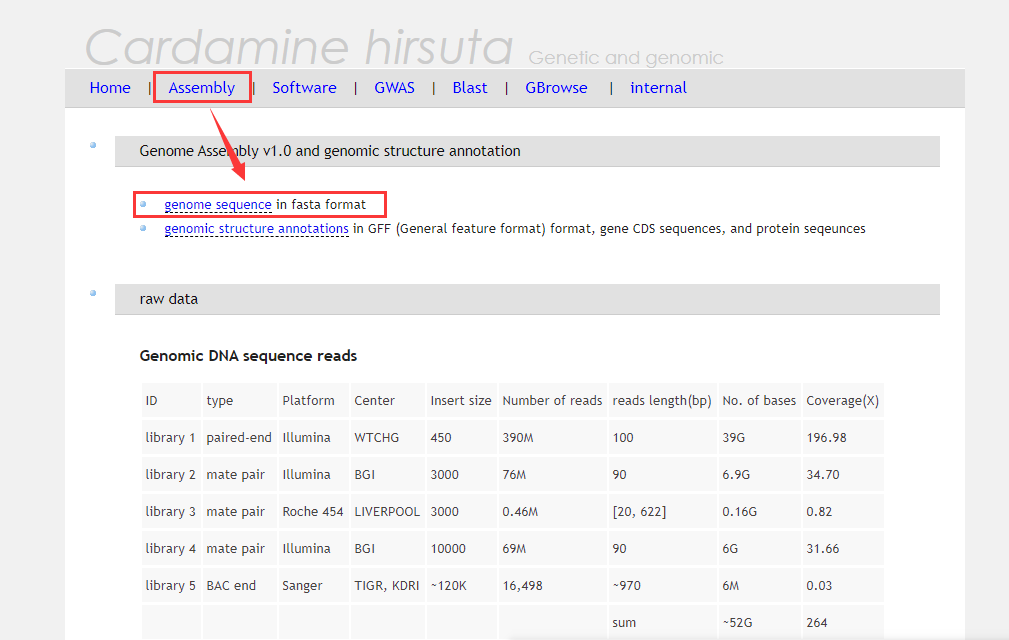Click the Cardamine hirsuta site title

click(299, 46)
